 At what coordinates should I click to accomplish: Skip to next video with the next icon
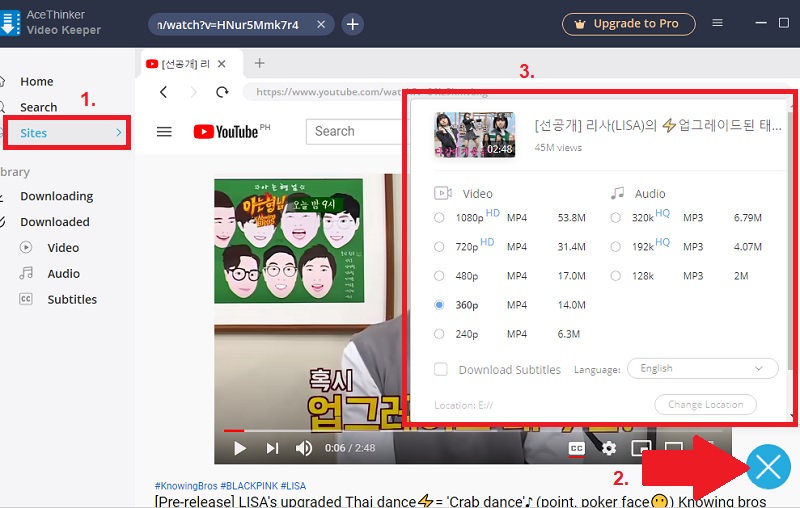click(272, 448)
